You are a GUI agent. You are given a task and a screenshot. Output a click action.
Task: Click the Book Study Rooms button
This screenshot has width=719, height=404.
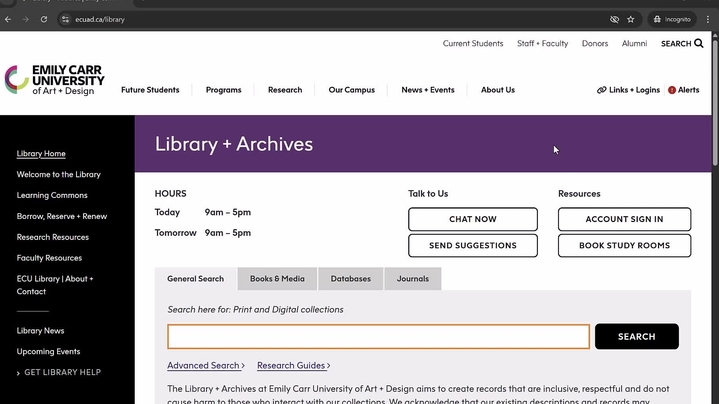tap(624, 245)
